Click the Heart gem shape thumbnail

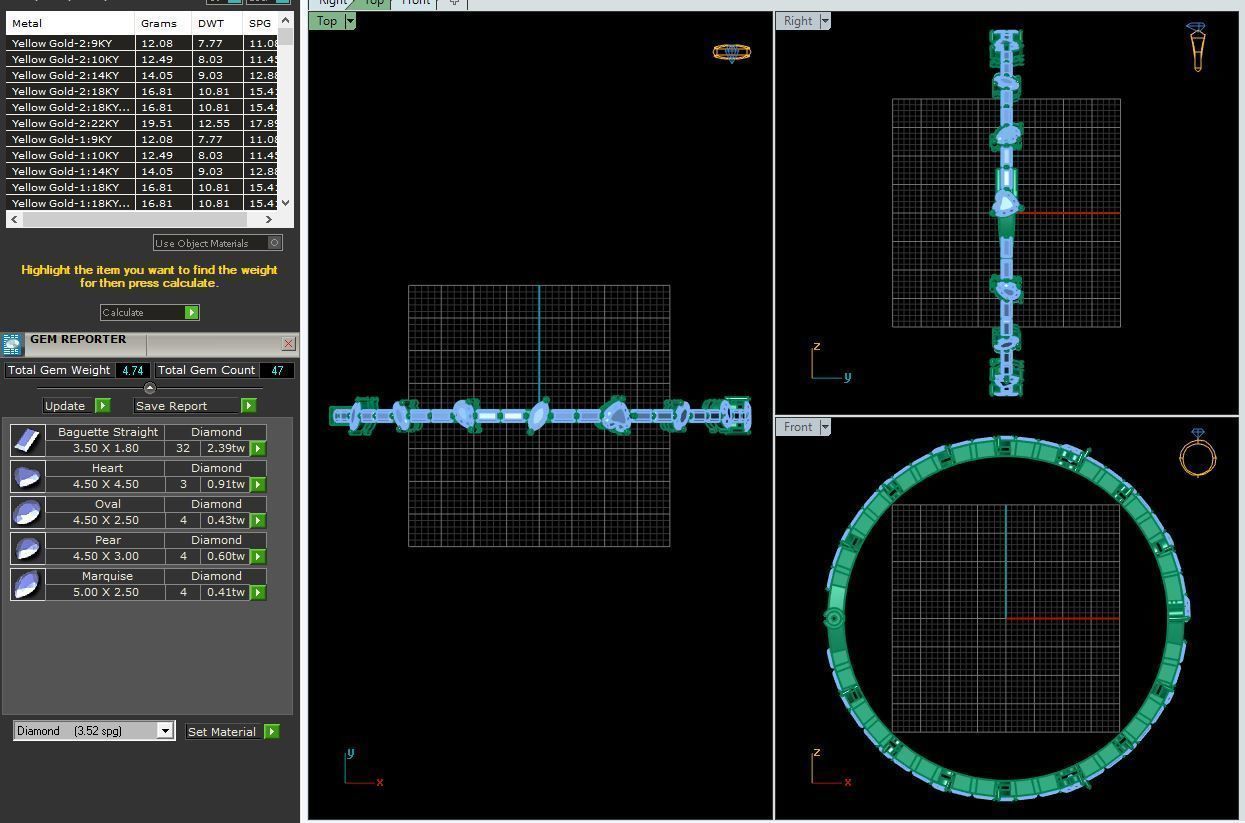coord(28,476)
